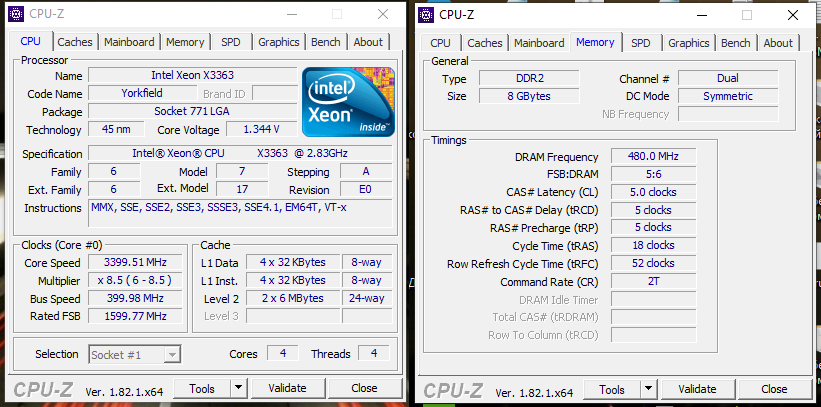
Task: Click the Package value Socket 771 LGA
Action: [193, 111]
